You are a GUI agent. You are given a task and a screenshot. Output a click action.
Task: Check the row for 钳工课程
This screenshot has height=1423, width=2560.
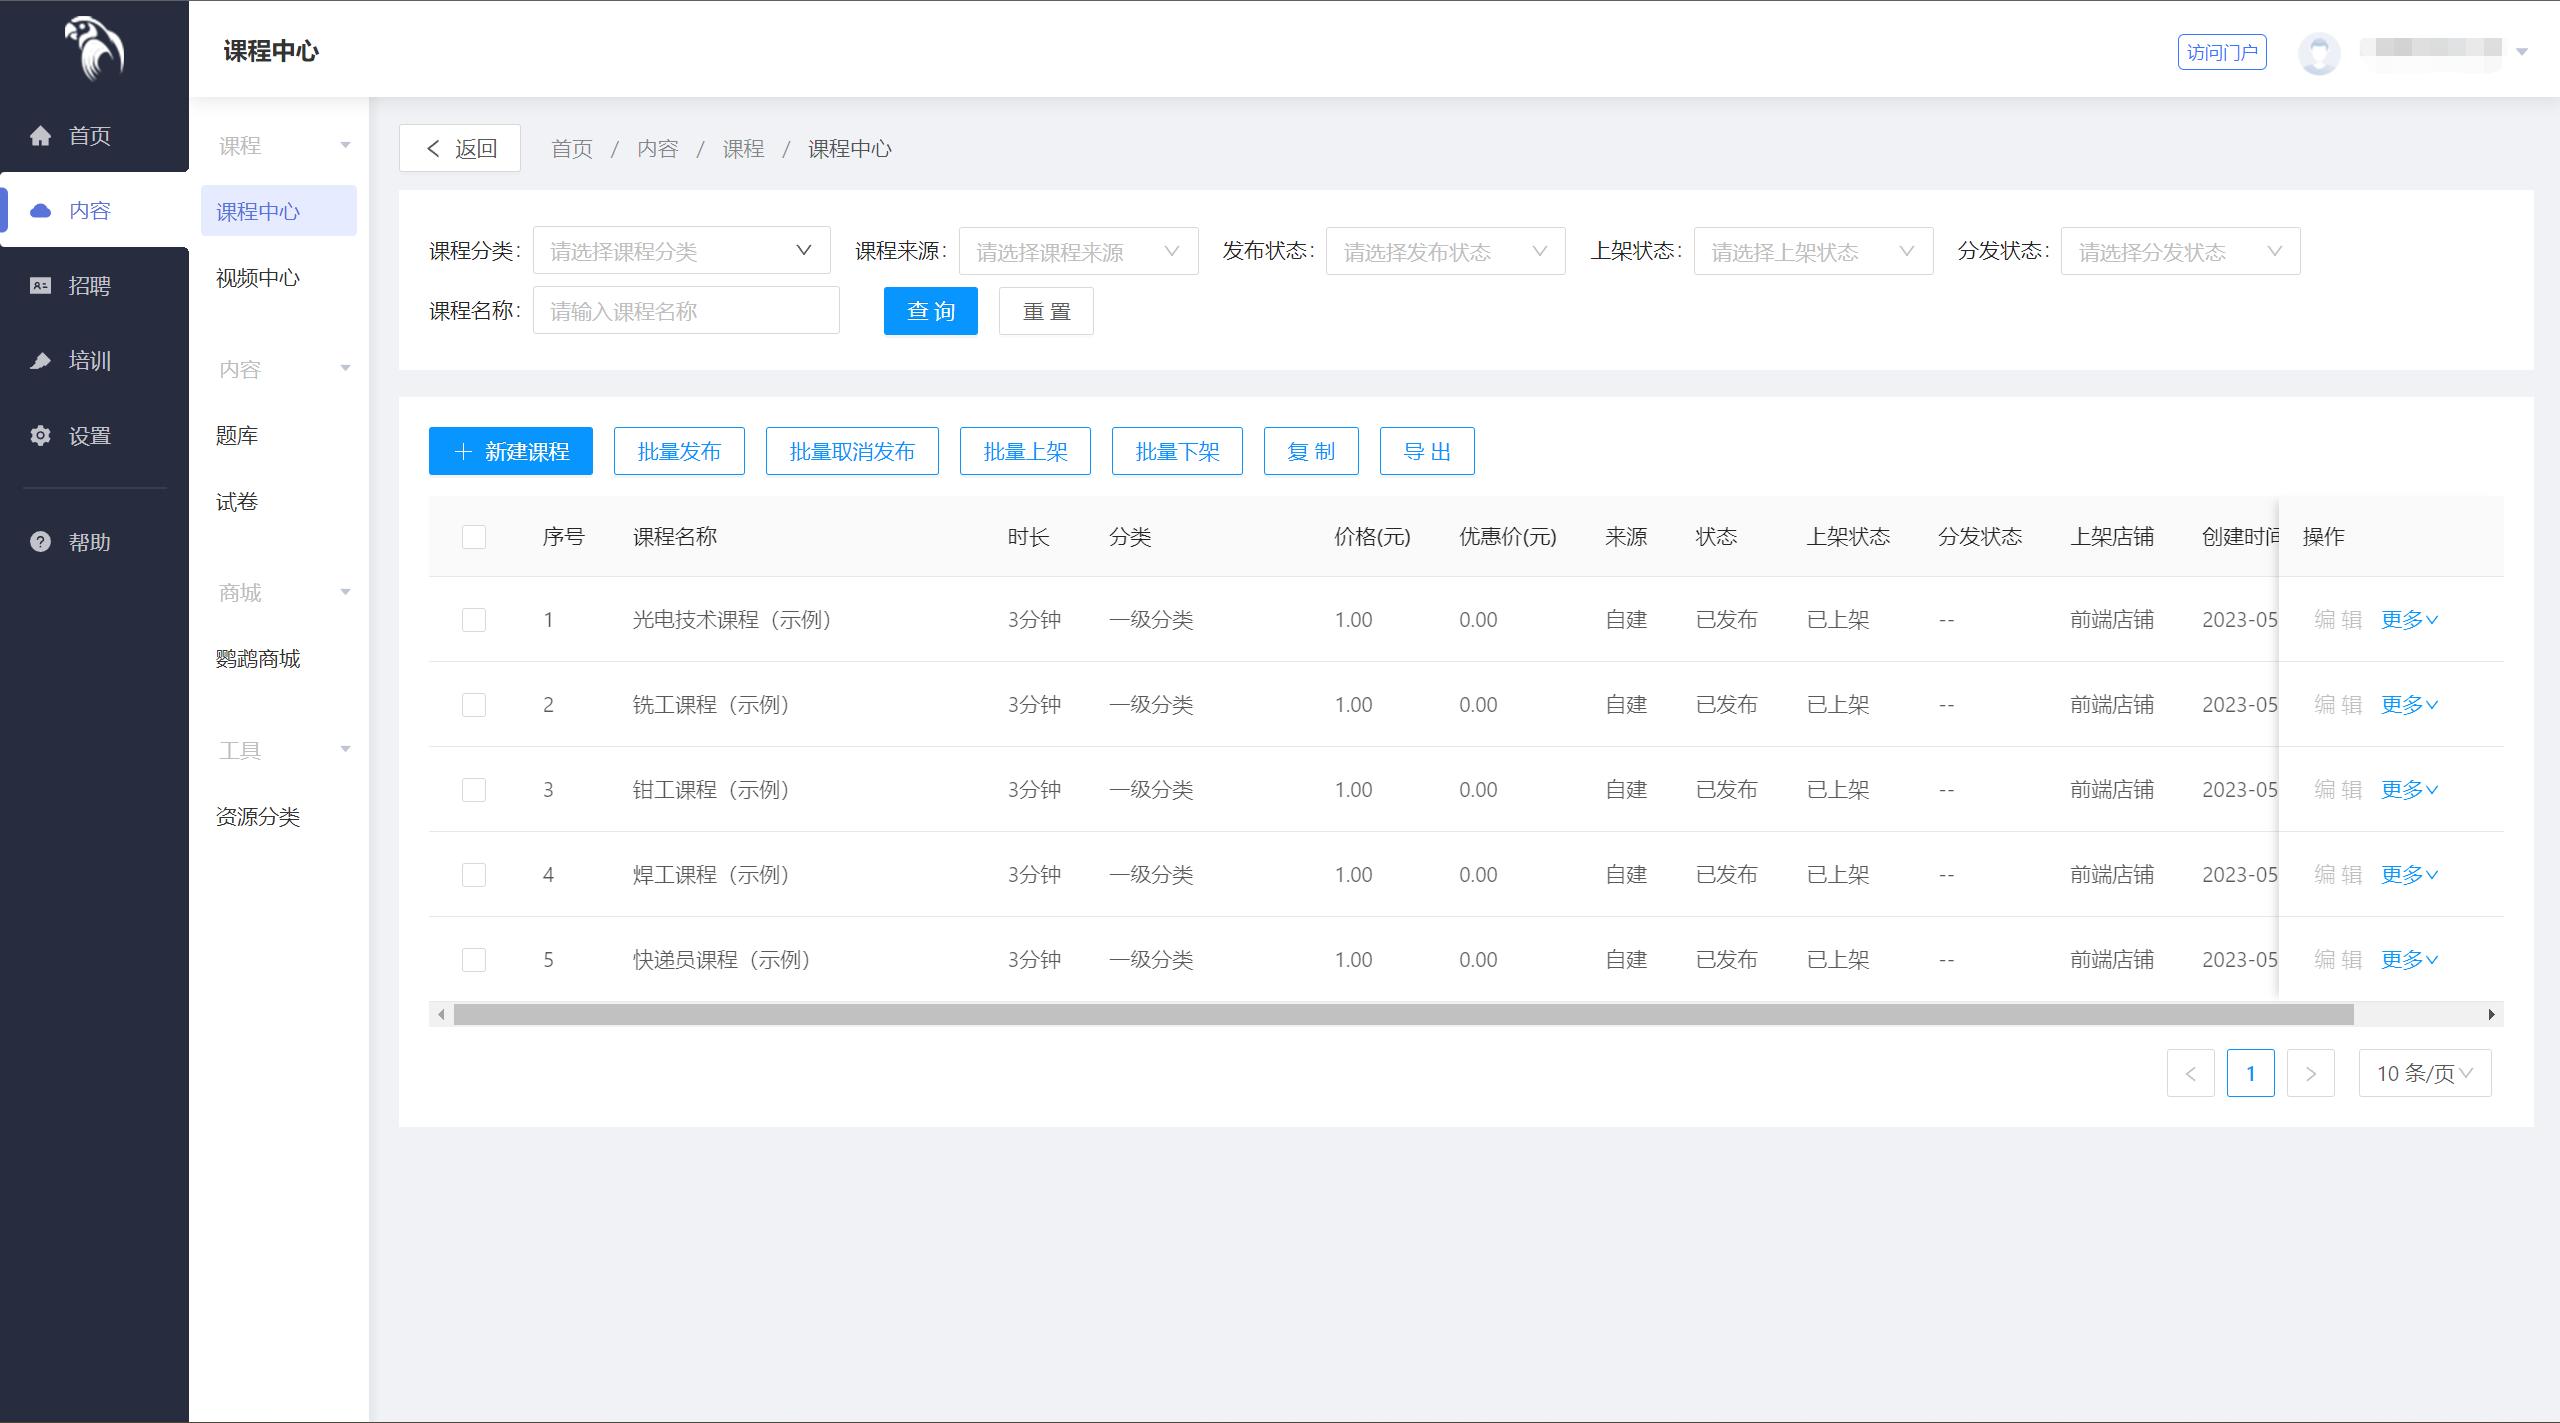(474, 789)
